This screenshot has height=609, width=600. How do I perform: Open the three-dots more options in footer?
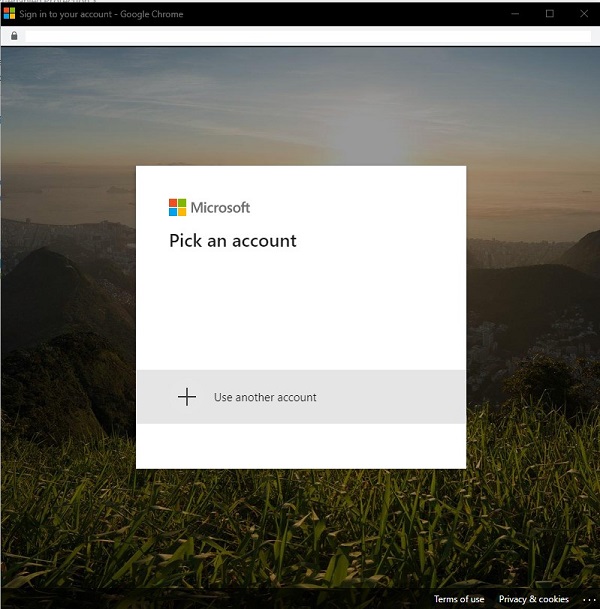click(589, 600)
